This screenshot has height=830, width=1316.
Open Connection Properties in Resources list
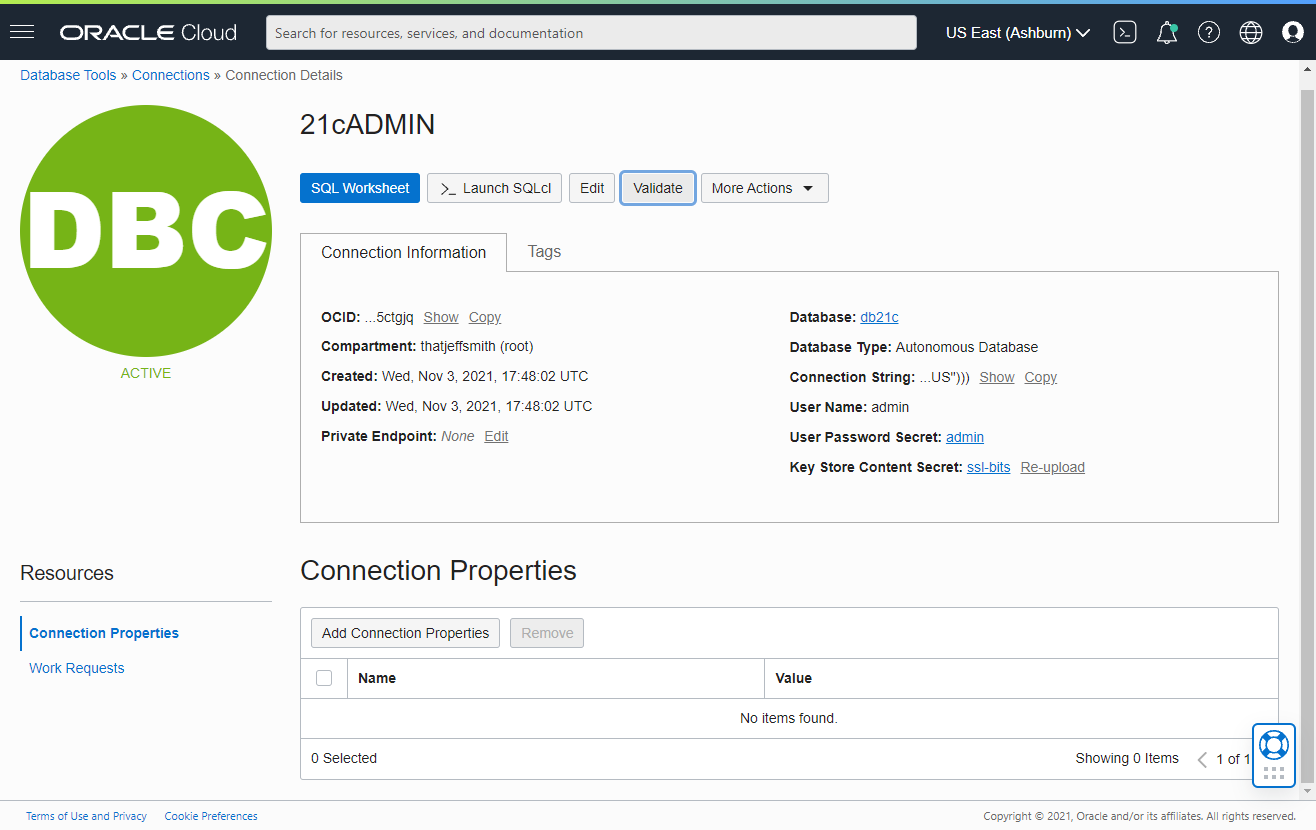tap(104, 633)
